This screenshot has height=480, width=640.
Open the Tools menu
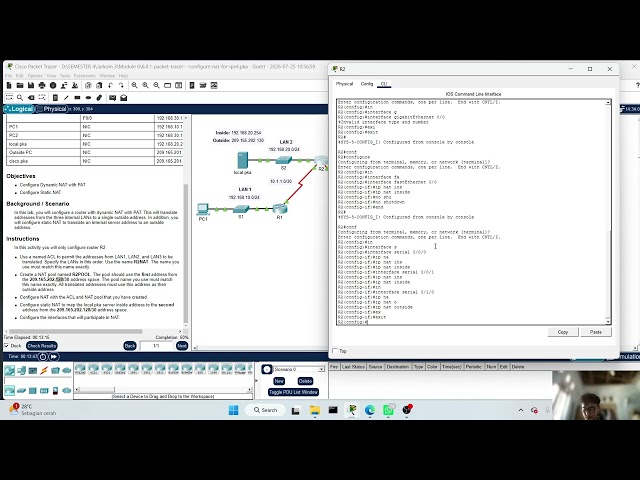tap(65, 76)
